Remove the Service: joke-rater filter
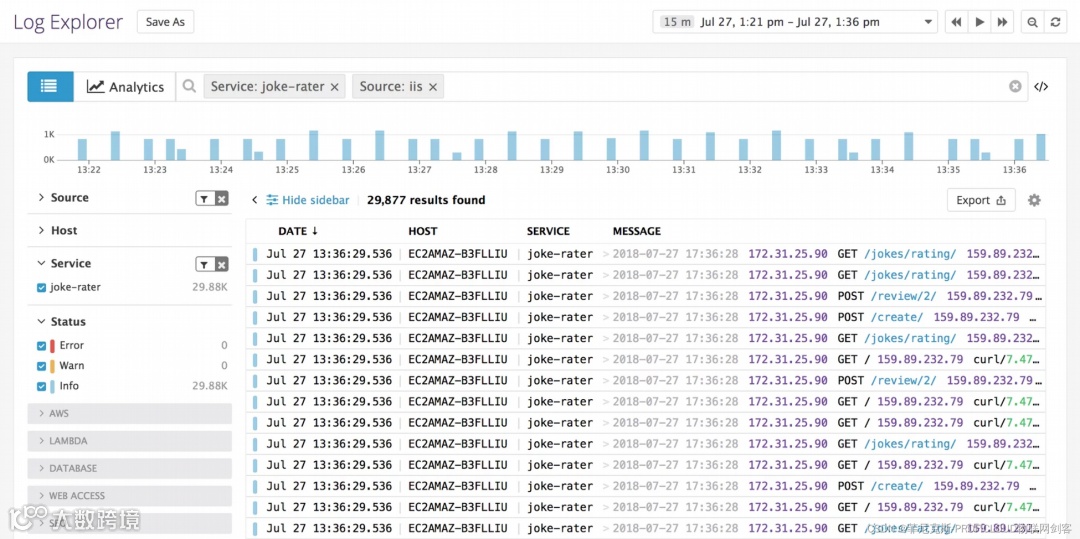This screenshot has width=1080, height=539. tap(334, 87)
